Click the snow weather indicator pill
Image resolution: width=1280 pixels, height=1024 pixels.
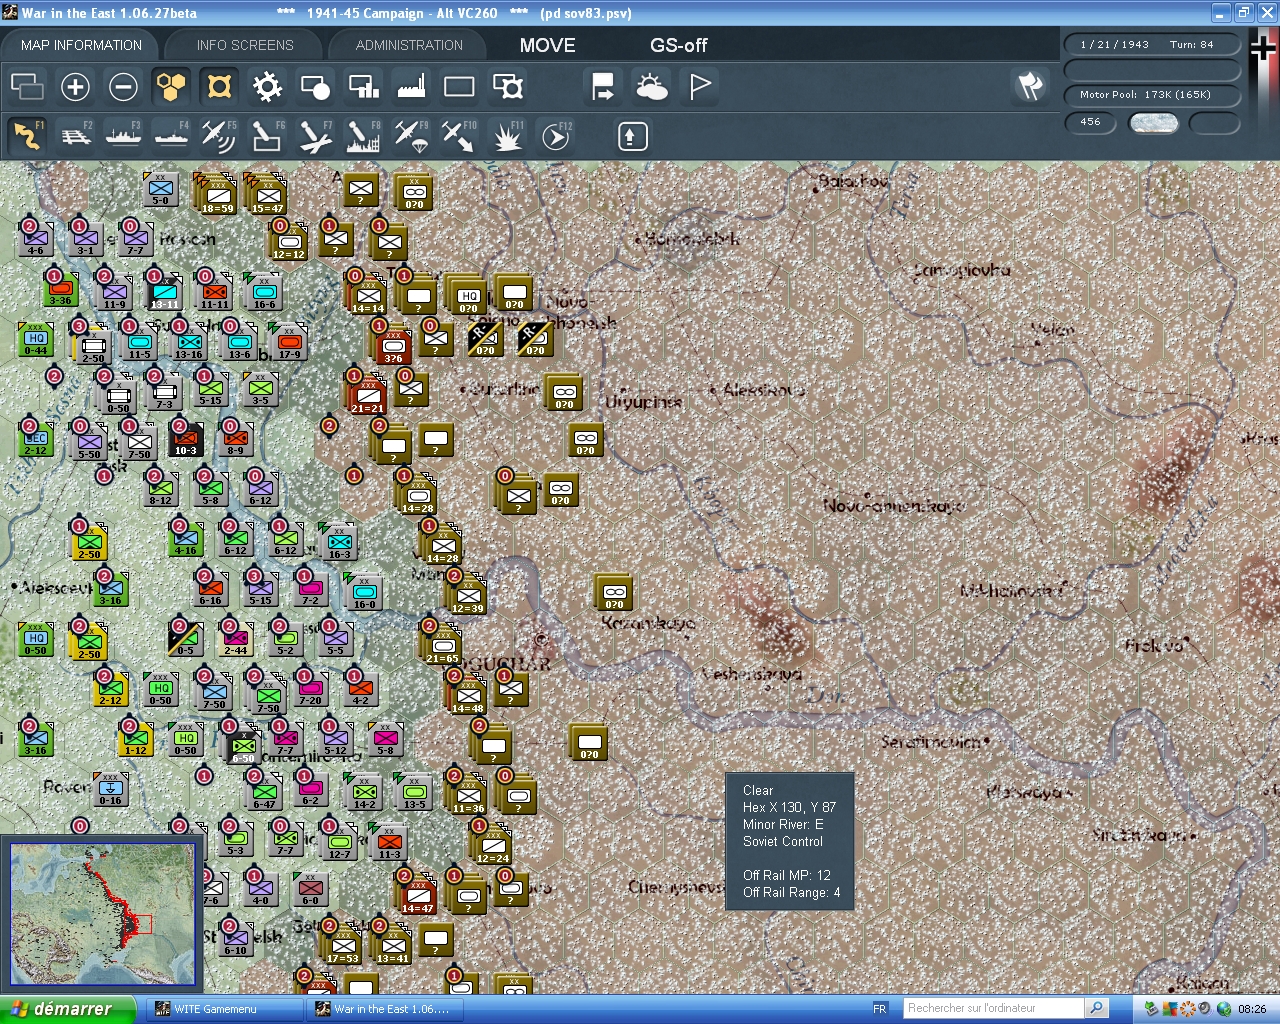[1153, 123]
